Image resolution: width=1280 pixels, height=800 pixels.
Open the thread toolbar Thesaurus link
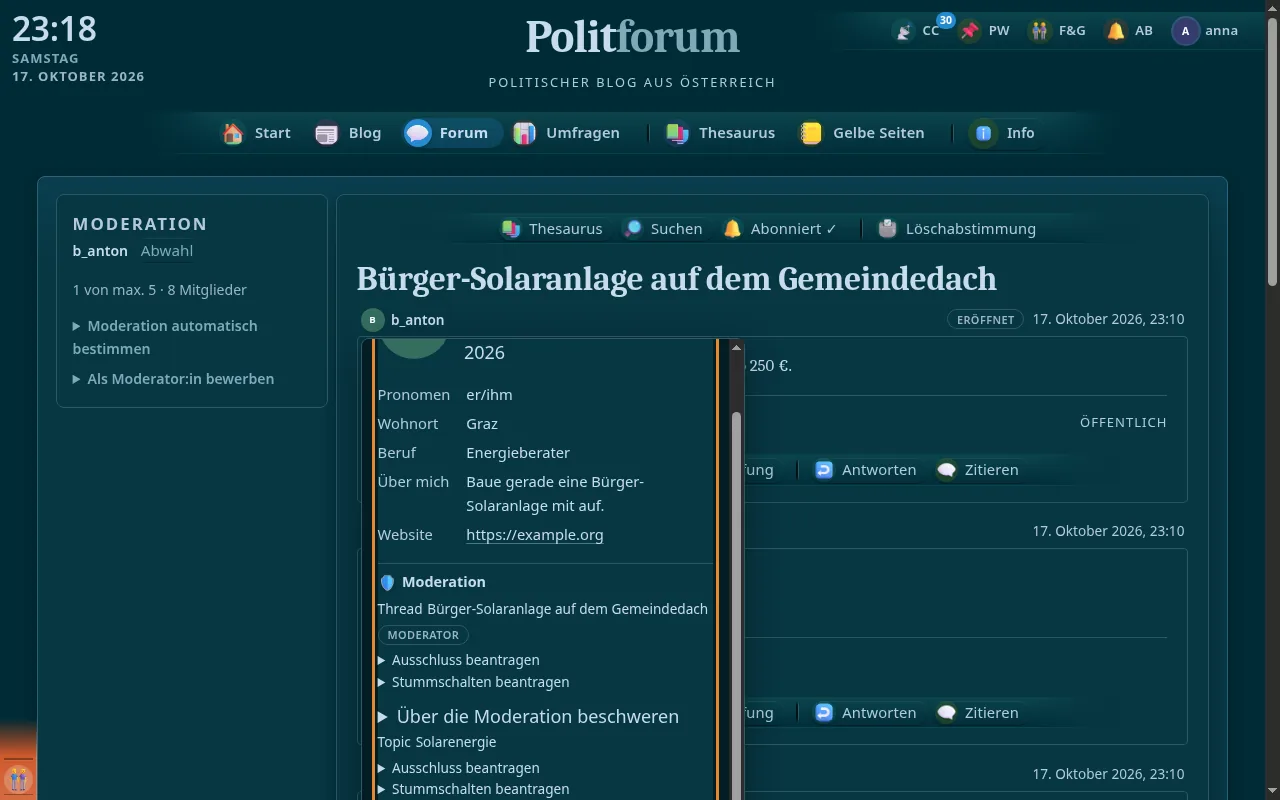click(x=552, y=229)
